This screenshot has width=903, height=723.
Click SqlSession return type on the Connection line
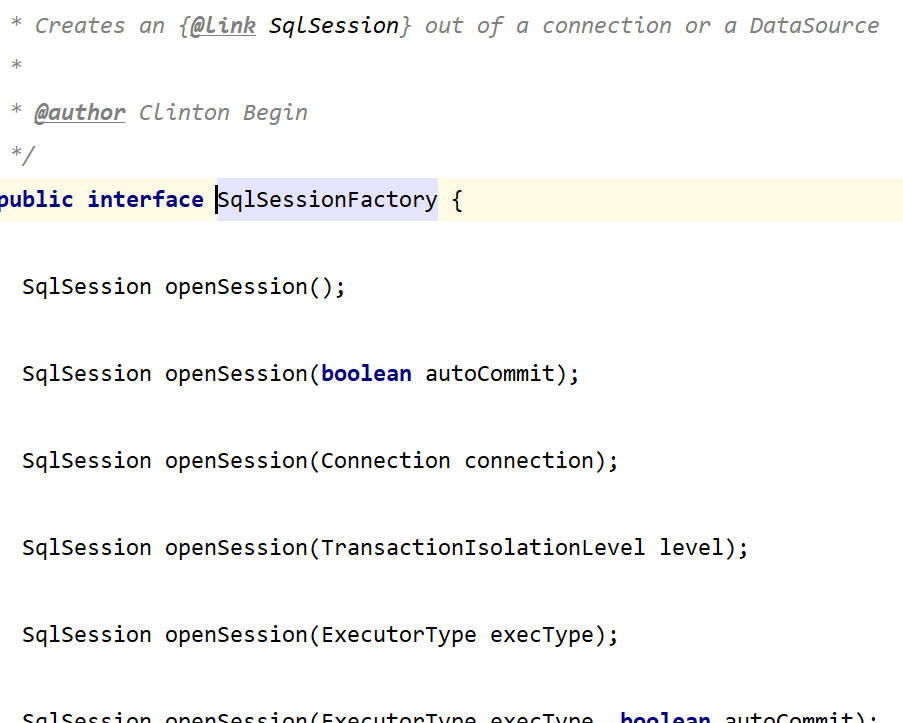(87, 461)
